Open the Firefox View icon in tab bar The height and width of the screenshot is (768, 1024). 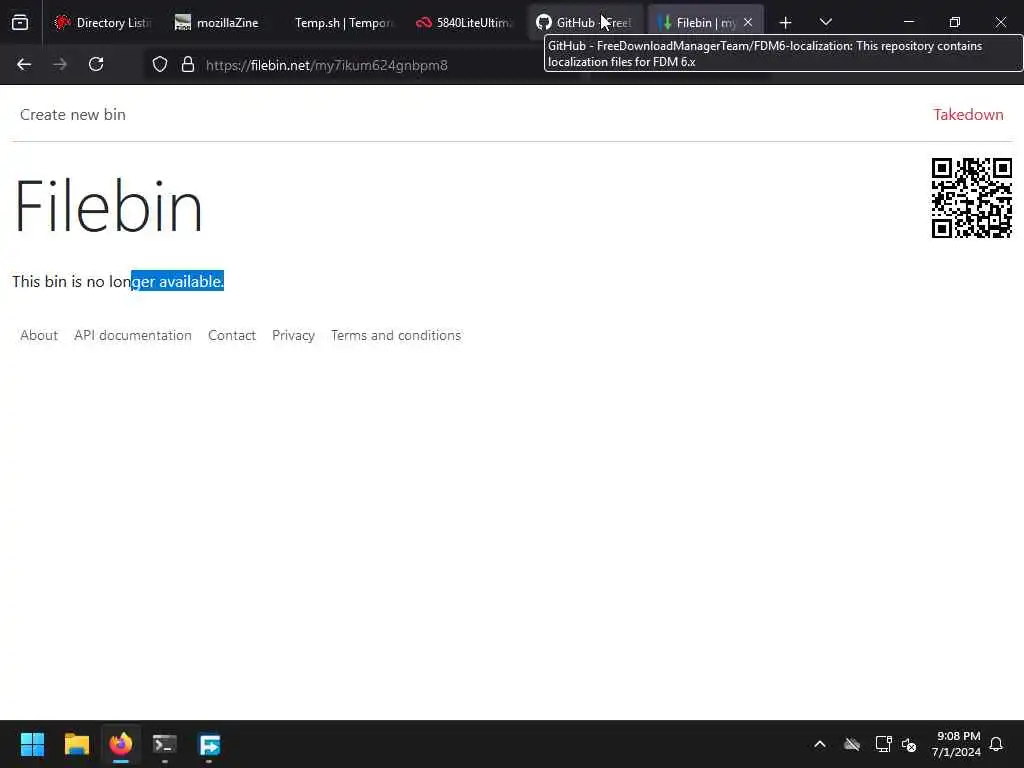(x=20, y=22)
